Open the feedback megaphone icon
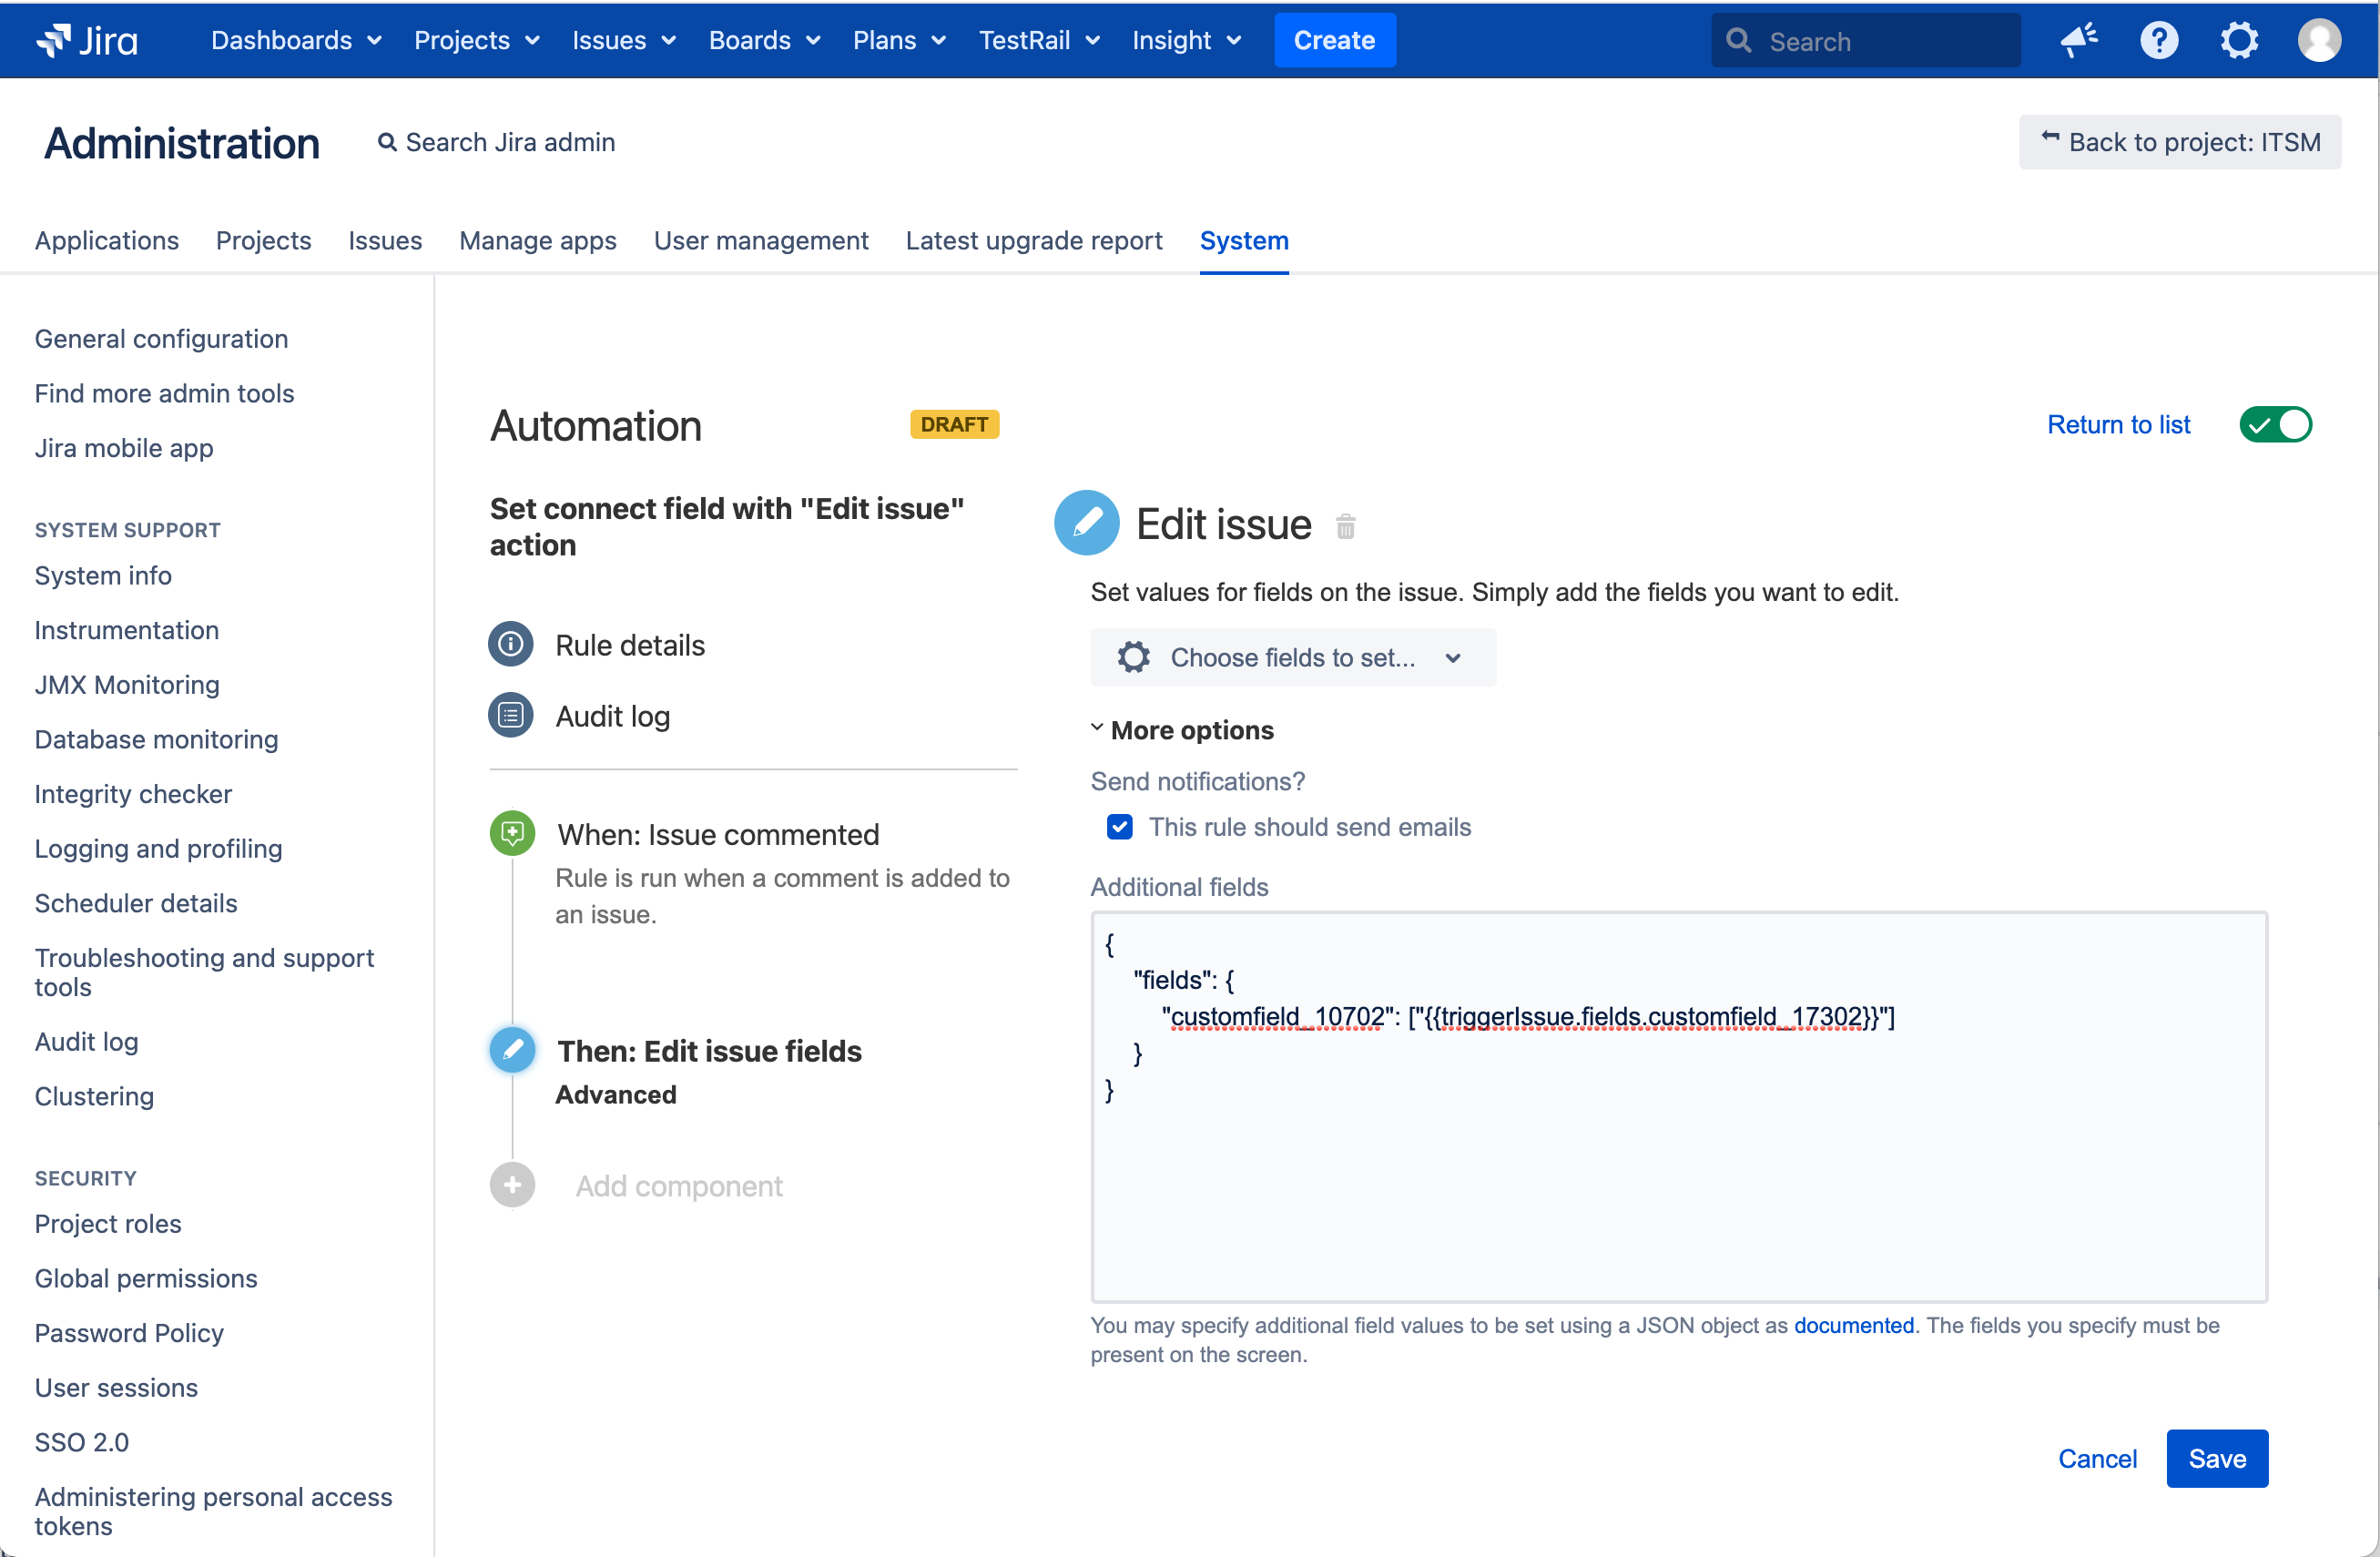Image resolution: width=2380 pixels, height=1557 pixels. pos(2079,41)
